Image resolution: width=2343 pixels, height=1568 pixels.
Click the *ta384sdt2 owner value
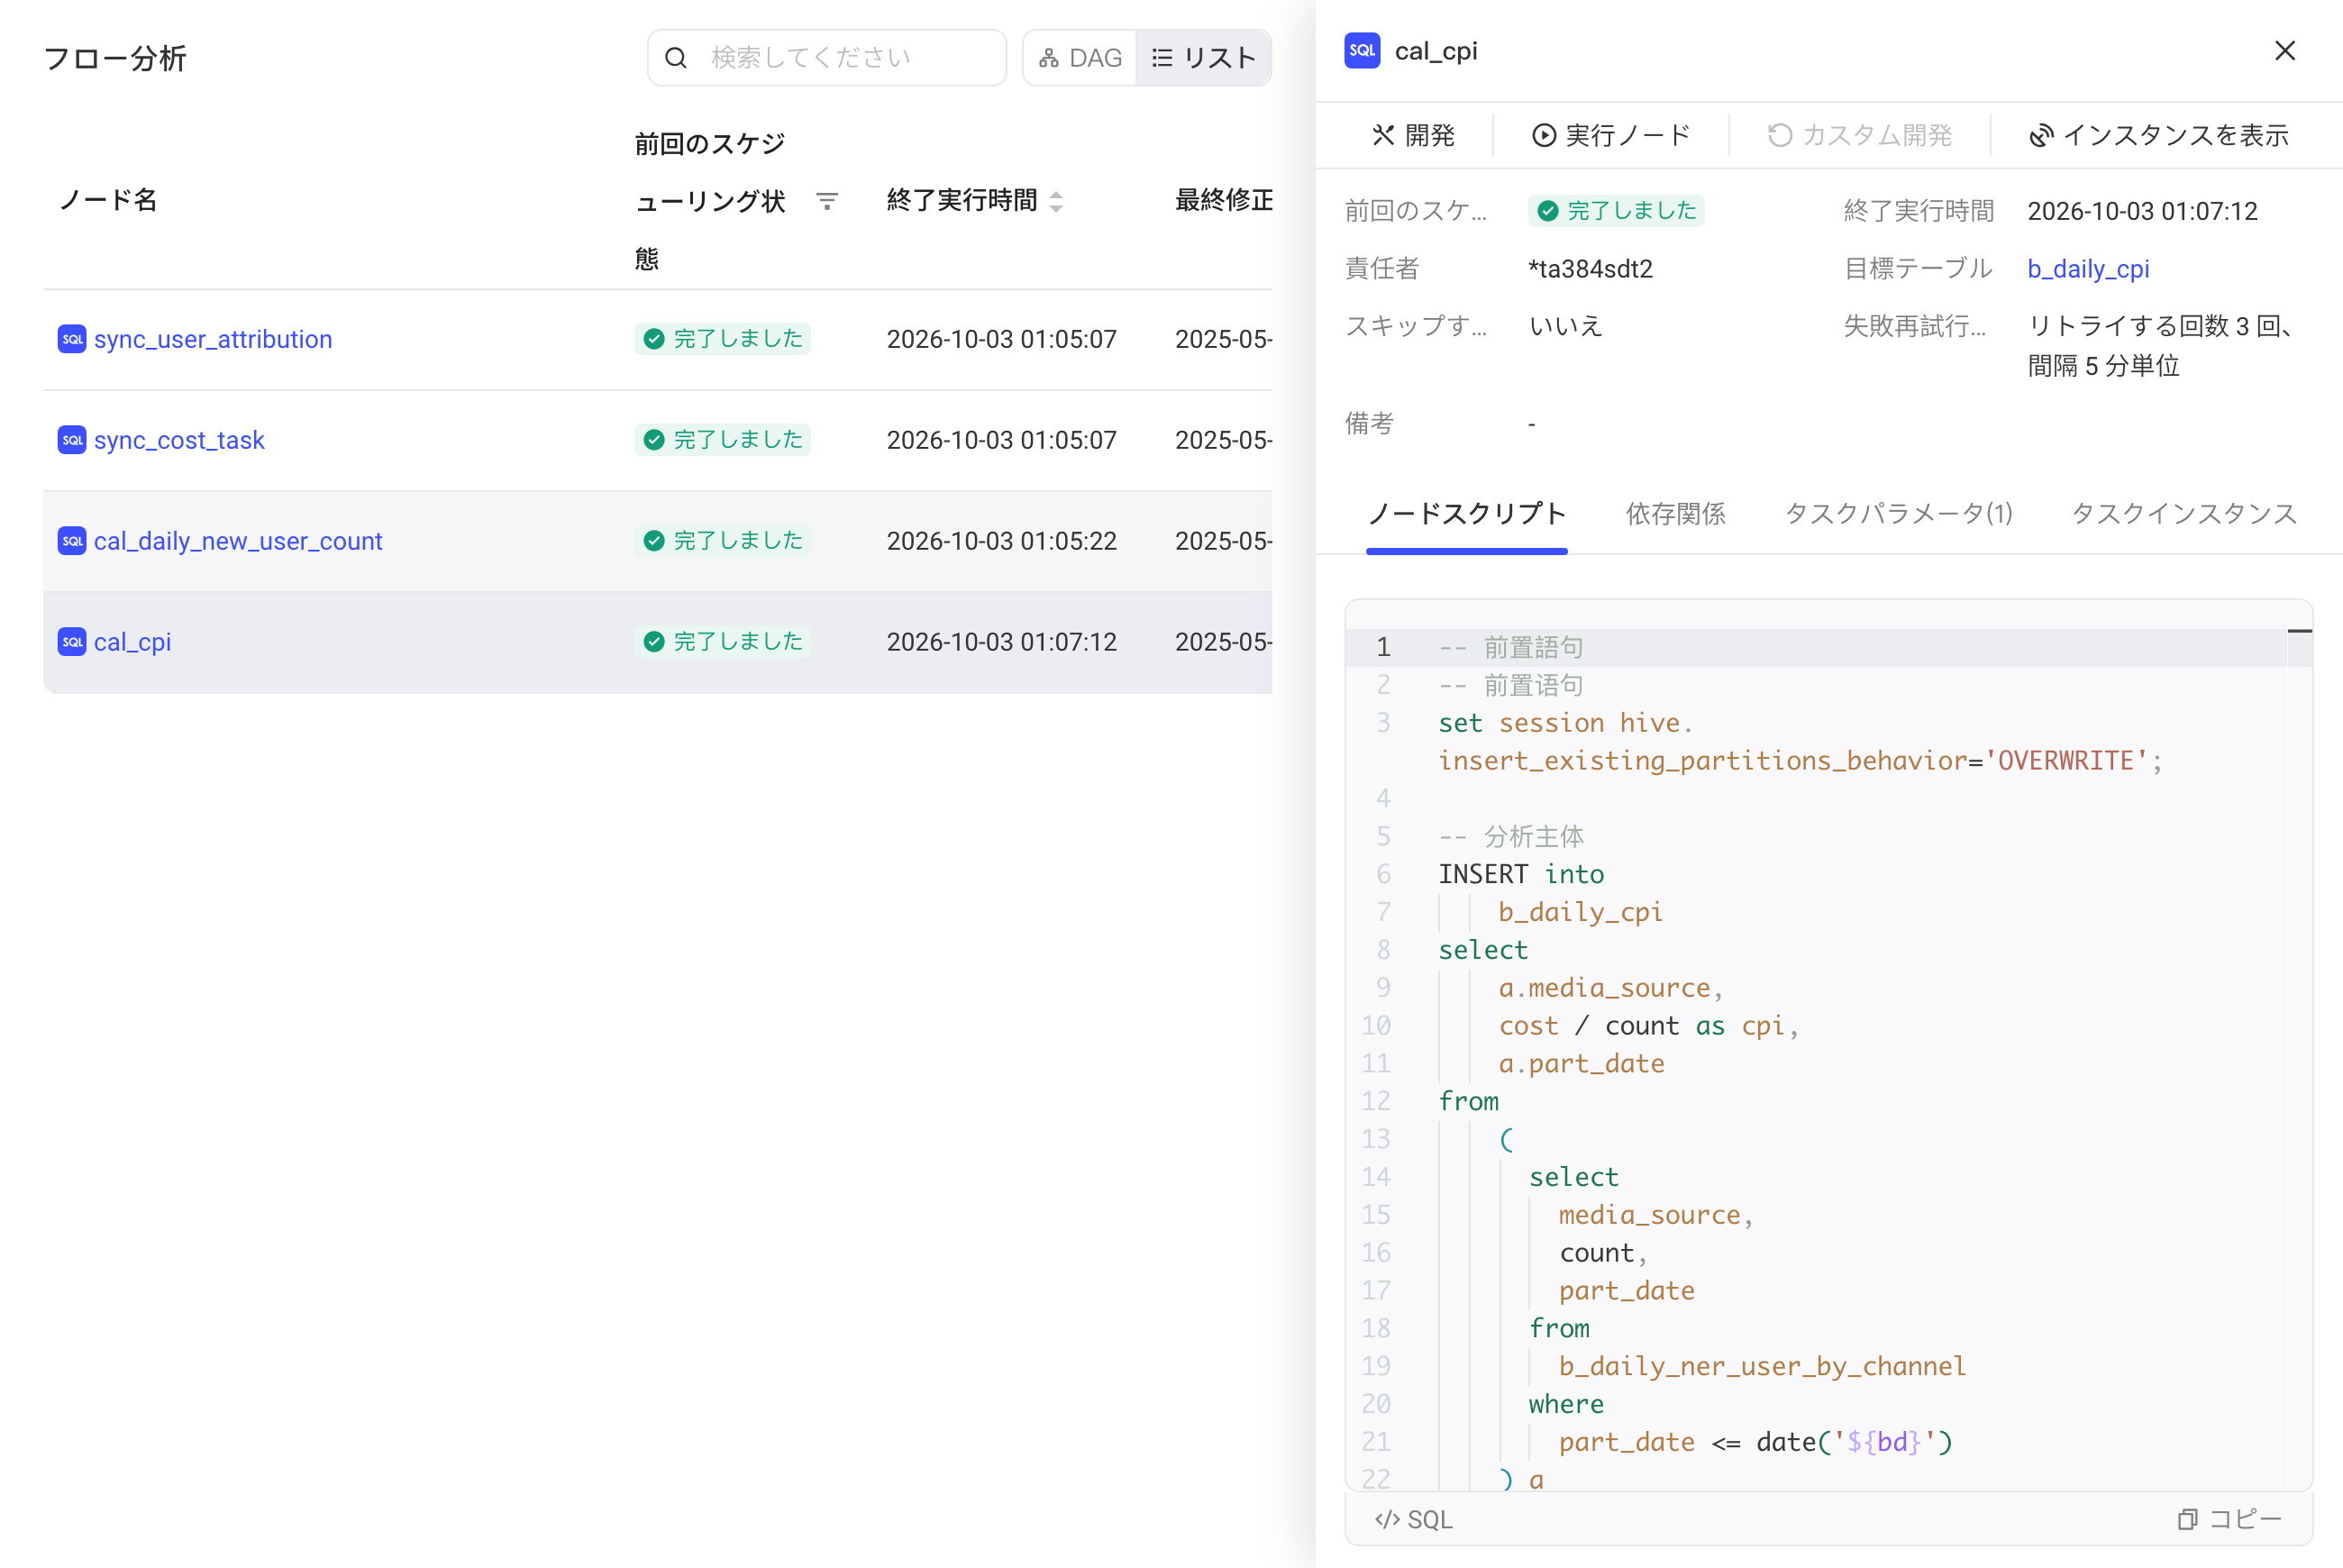[x=1590, y=269]
